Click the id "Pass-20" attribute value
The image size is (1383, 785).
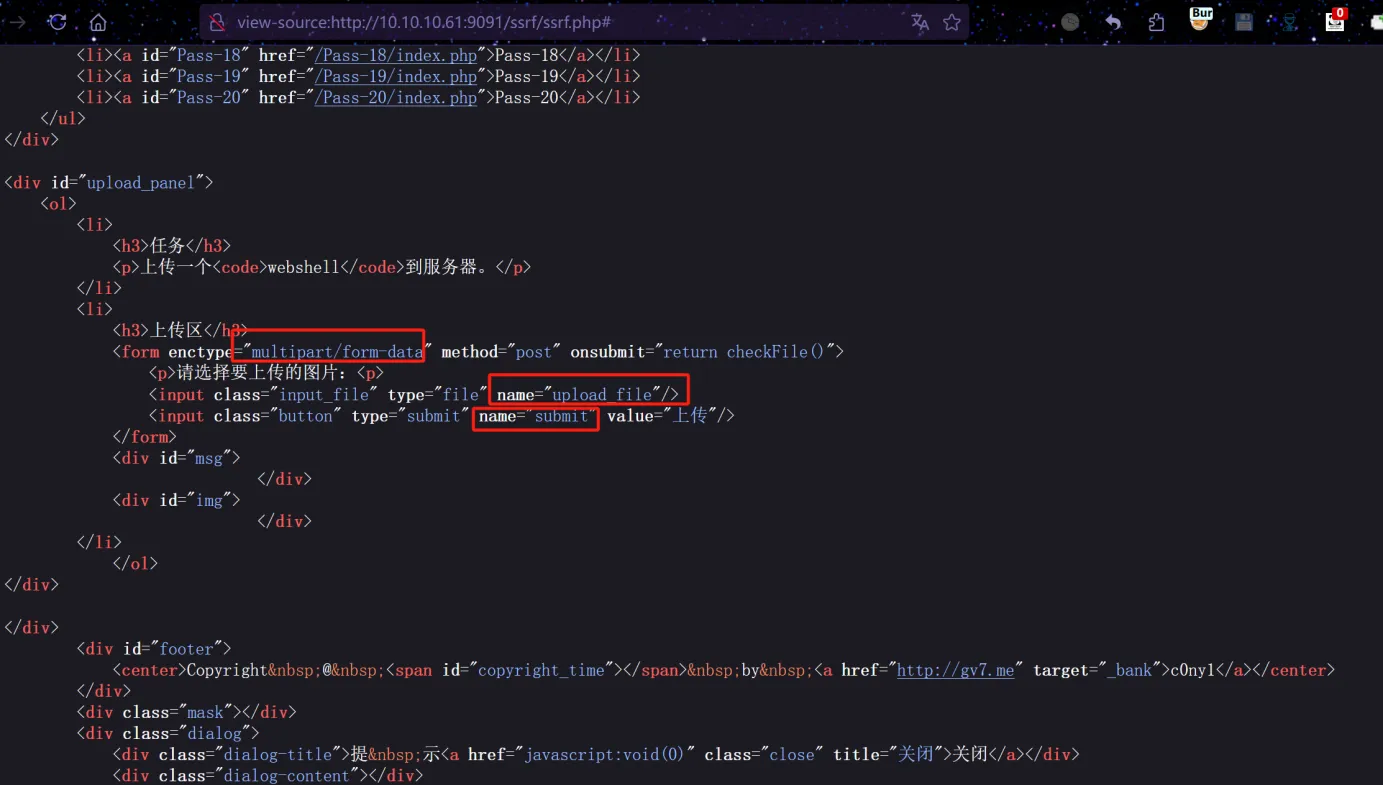[209, 97]
